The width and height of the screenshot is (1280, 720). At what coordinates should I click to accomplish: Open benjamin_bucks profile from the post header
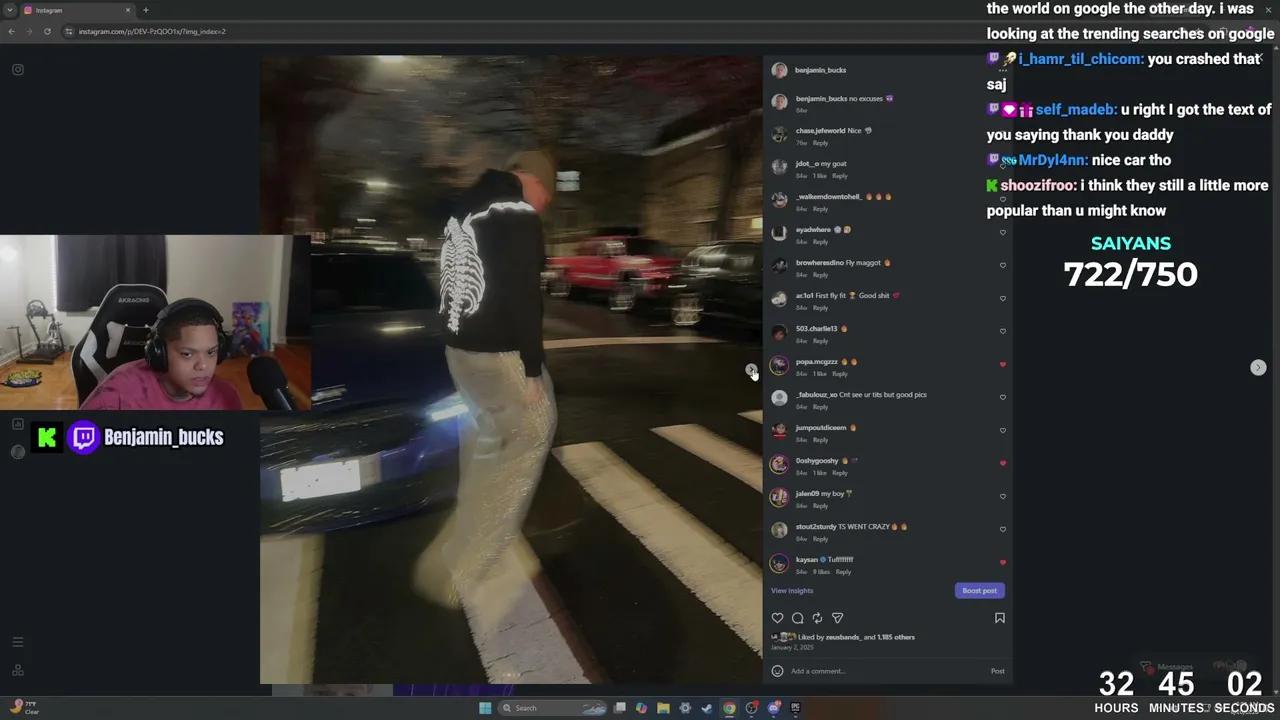(x=821, y=70)
